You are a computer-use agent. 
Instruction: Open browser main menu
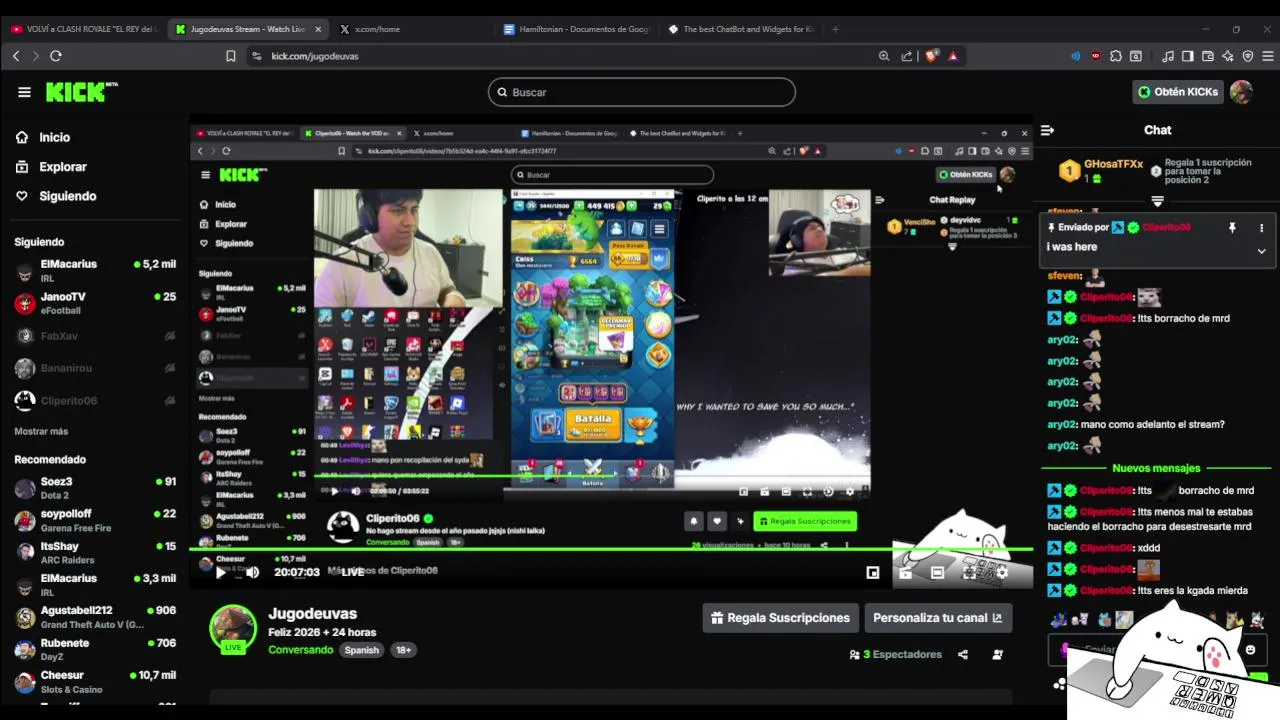[1268, 56]
